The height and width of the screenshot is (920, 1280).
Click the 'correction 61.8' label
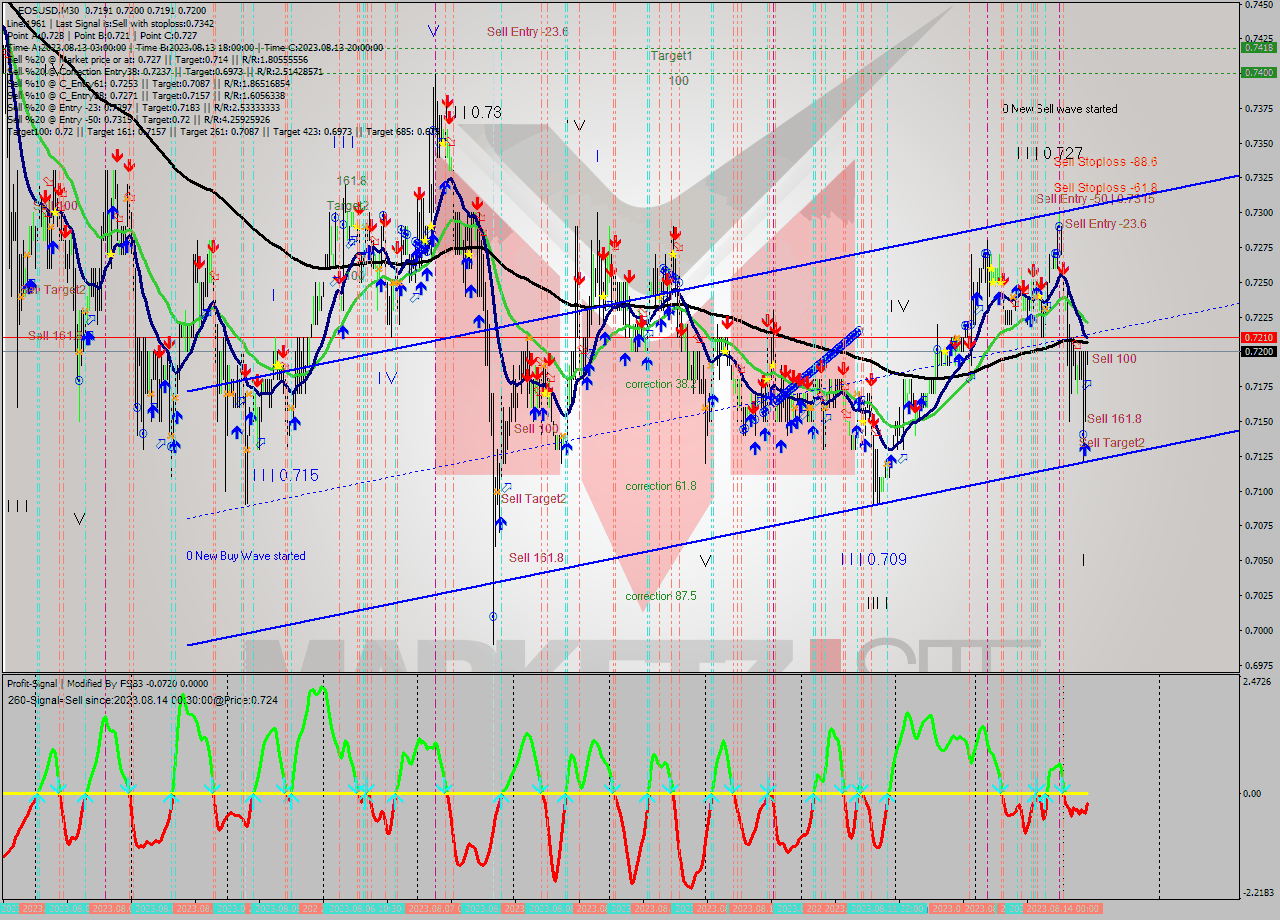click(x=661, y=486)
